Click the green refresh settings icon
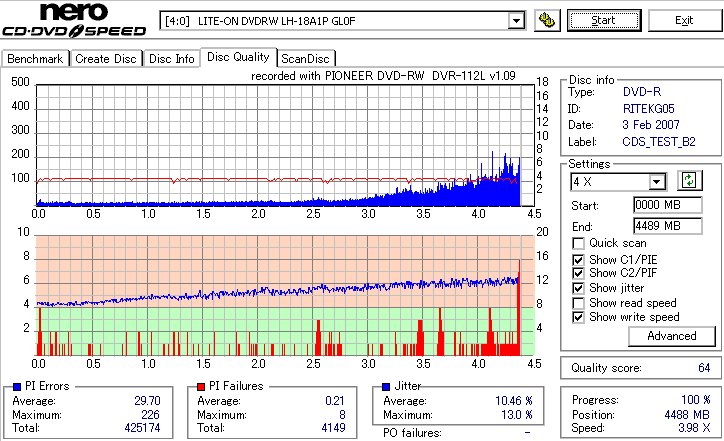The width and height of the screenshot is (724, 441). pyautogui.click(x=689, y=180)
